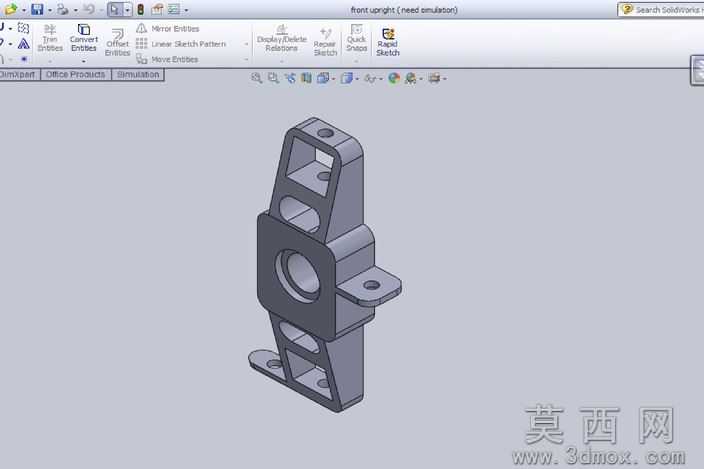The image size is (704, 469).
Task: Click the dashed-rectangle sketch tool icon
Action: tap(23, 28)
